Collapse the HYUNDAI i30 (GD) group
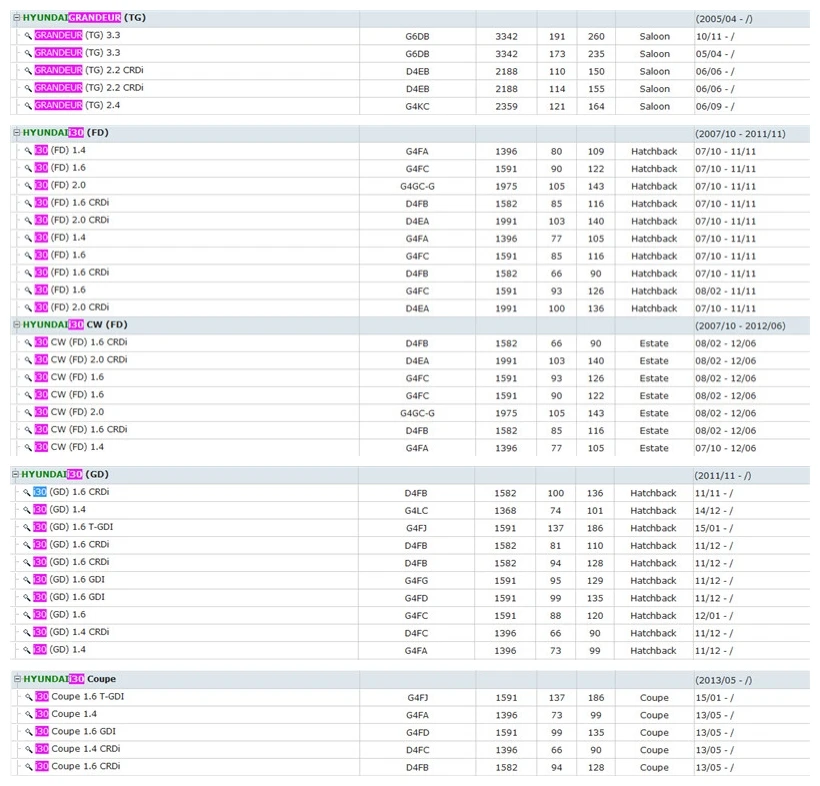 pos(15,474)
